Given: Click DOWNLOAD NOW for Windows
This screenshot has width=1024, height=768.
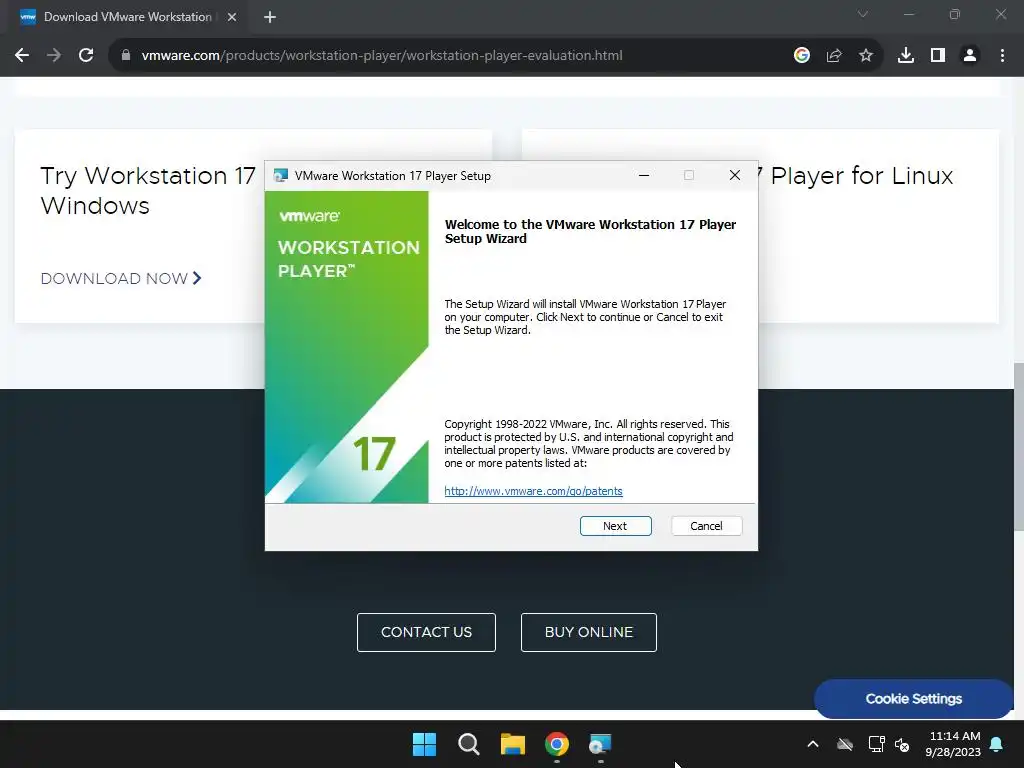Looking at the screenshot, I should coord(121,278).
